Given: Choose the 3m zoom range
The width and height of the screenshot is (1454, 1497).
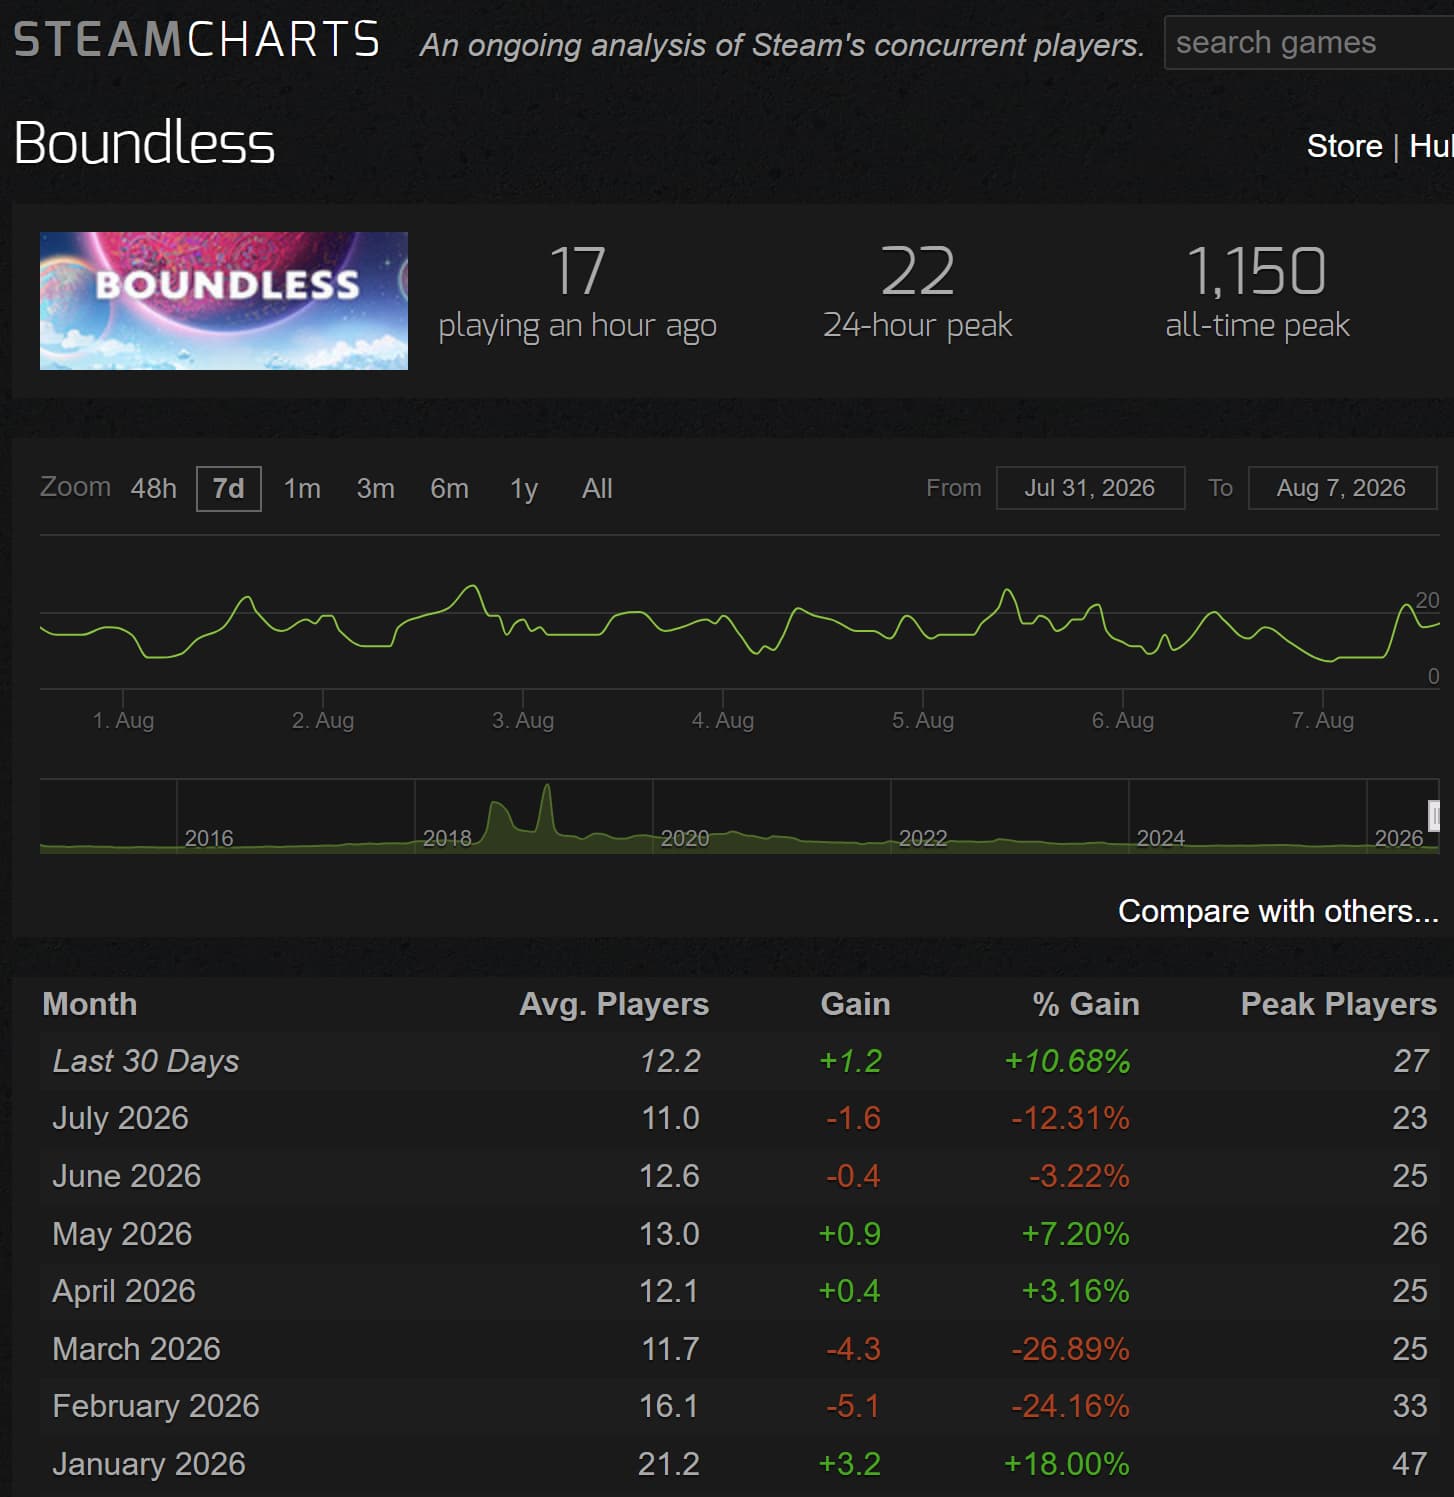Looking at the screenshot, I should click(x=376, y=489).
